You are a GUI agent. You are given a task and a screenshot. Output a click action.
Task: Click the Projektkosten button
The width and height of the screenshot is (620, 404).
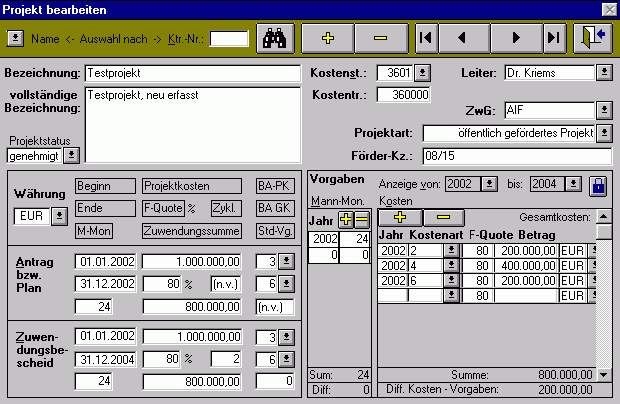click(190, 186)
